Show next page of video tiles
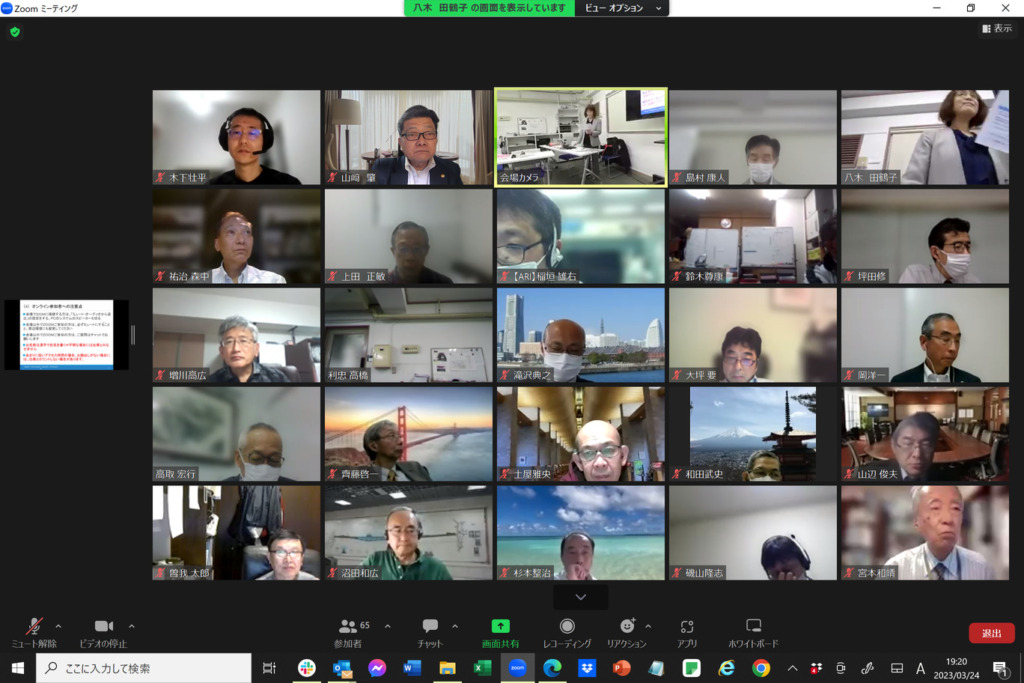The width and height of the screenshot is (1024, 683). 580,597
